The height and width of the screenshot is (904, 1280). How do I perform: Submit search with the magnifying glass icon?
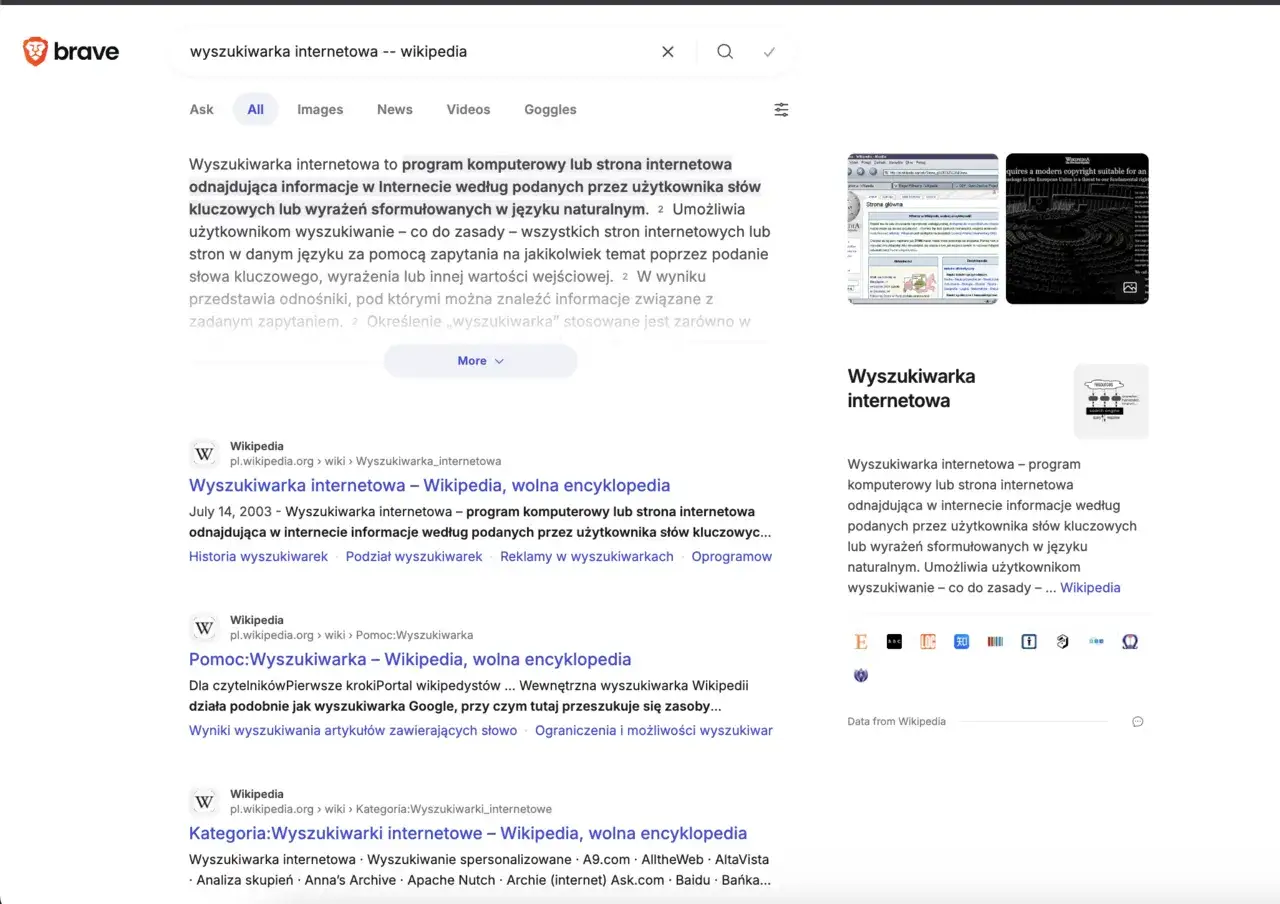pos(725,52)
